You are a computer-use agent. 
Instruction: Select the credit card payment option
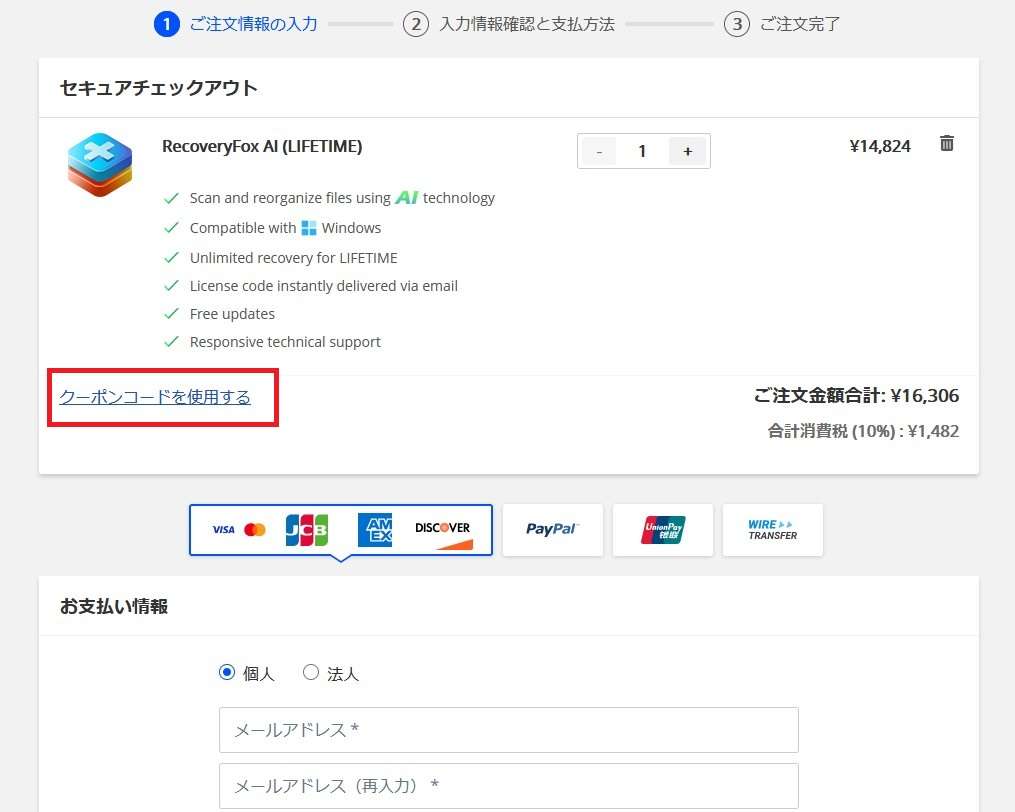[x=340, y=530]
